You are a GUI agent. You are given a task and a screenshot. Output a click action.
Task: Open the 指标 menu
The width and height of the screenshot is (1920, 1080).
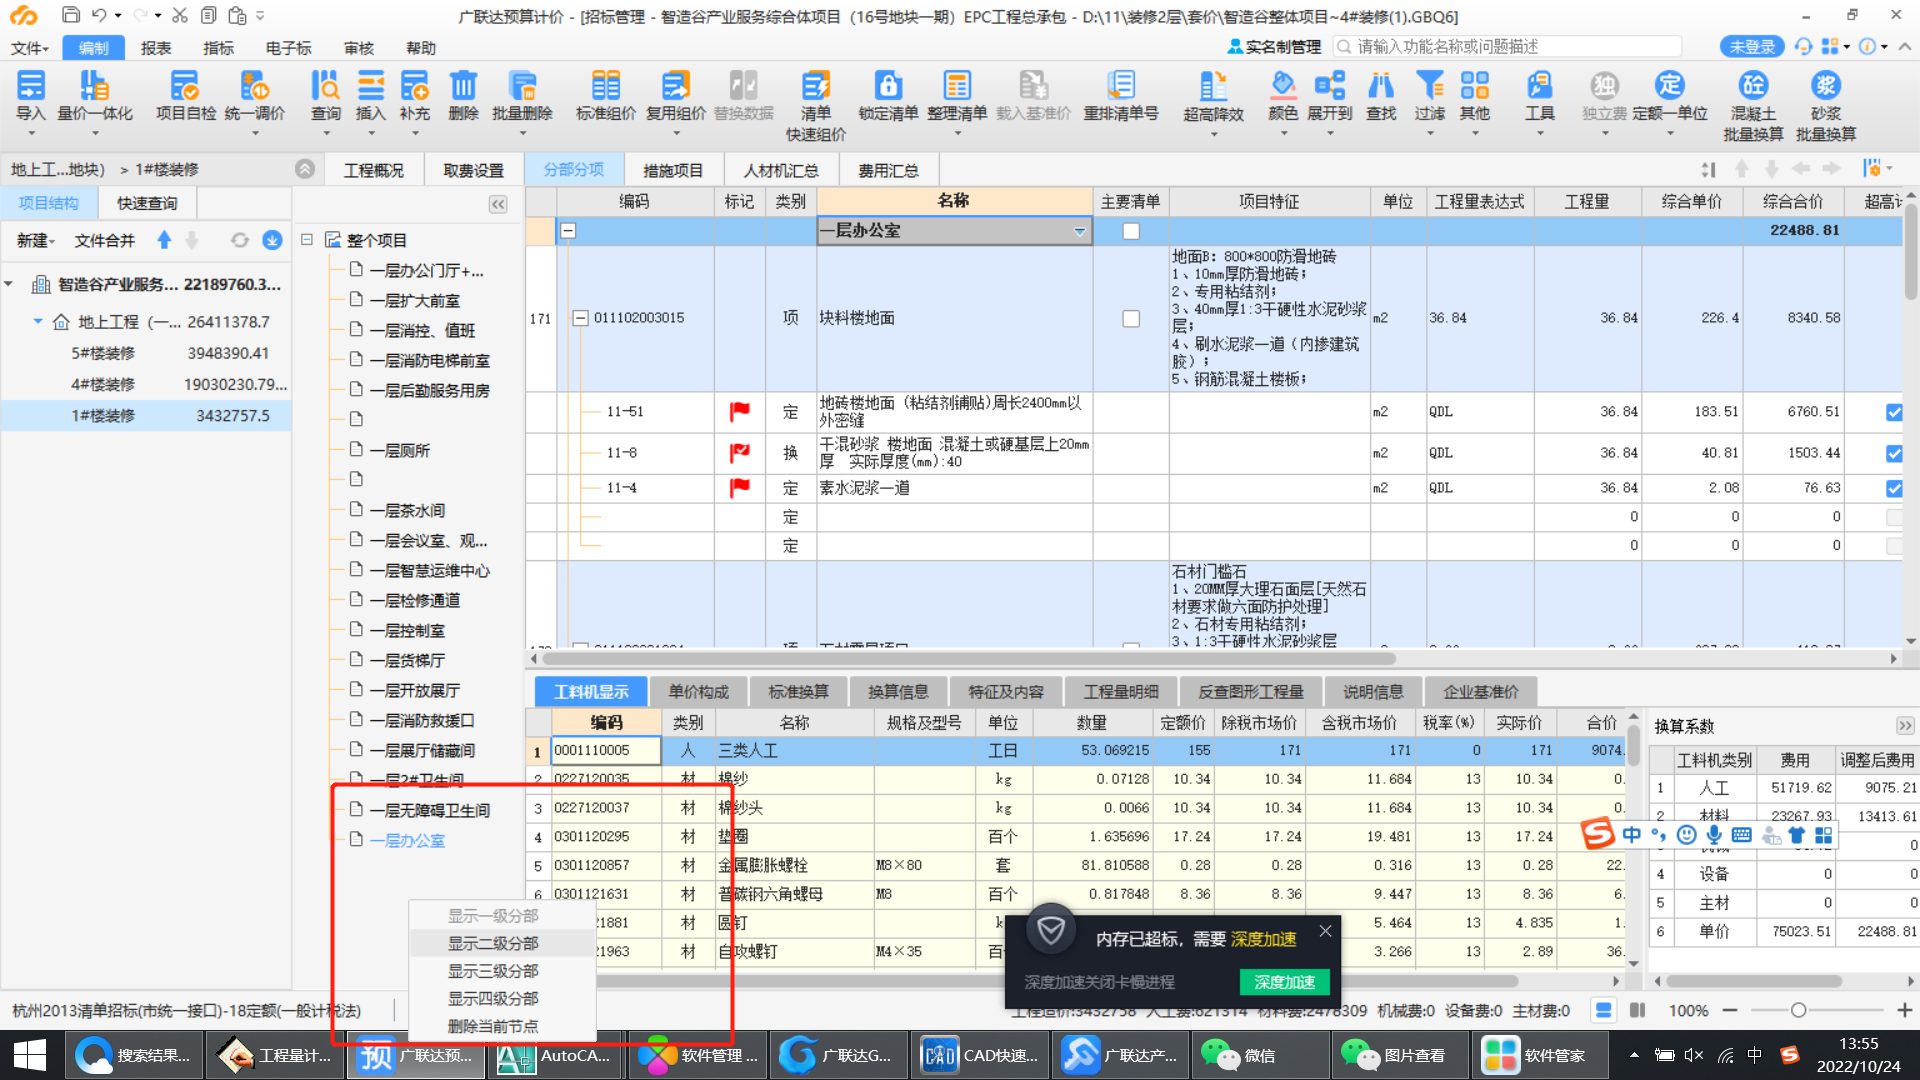218,47
